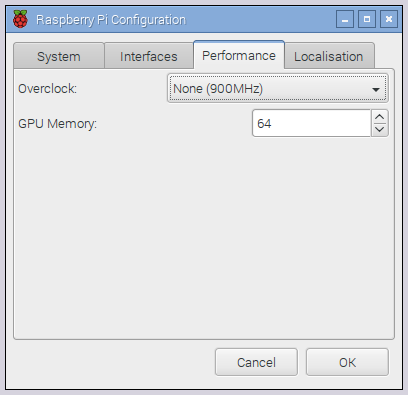
Task: Click the Cancel button
Action: (x=256, y=362)
